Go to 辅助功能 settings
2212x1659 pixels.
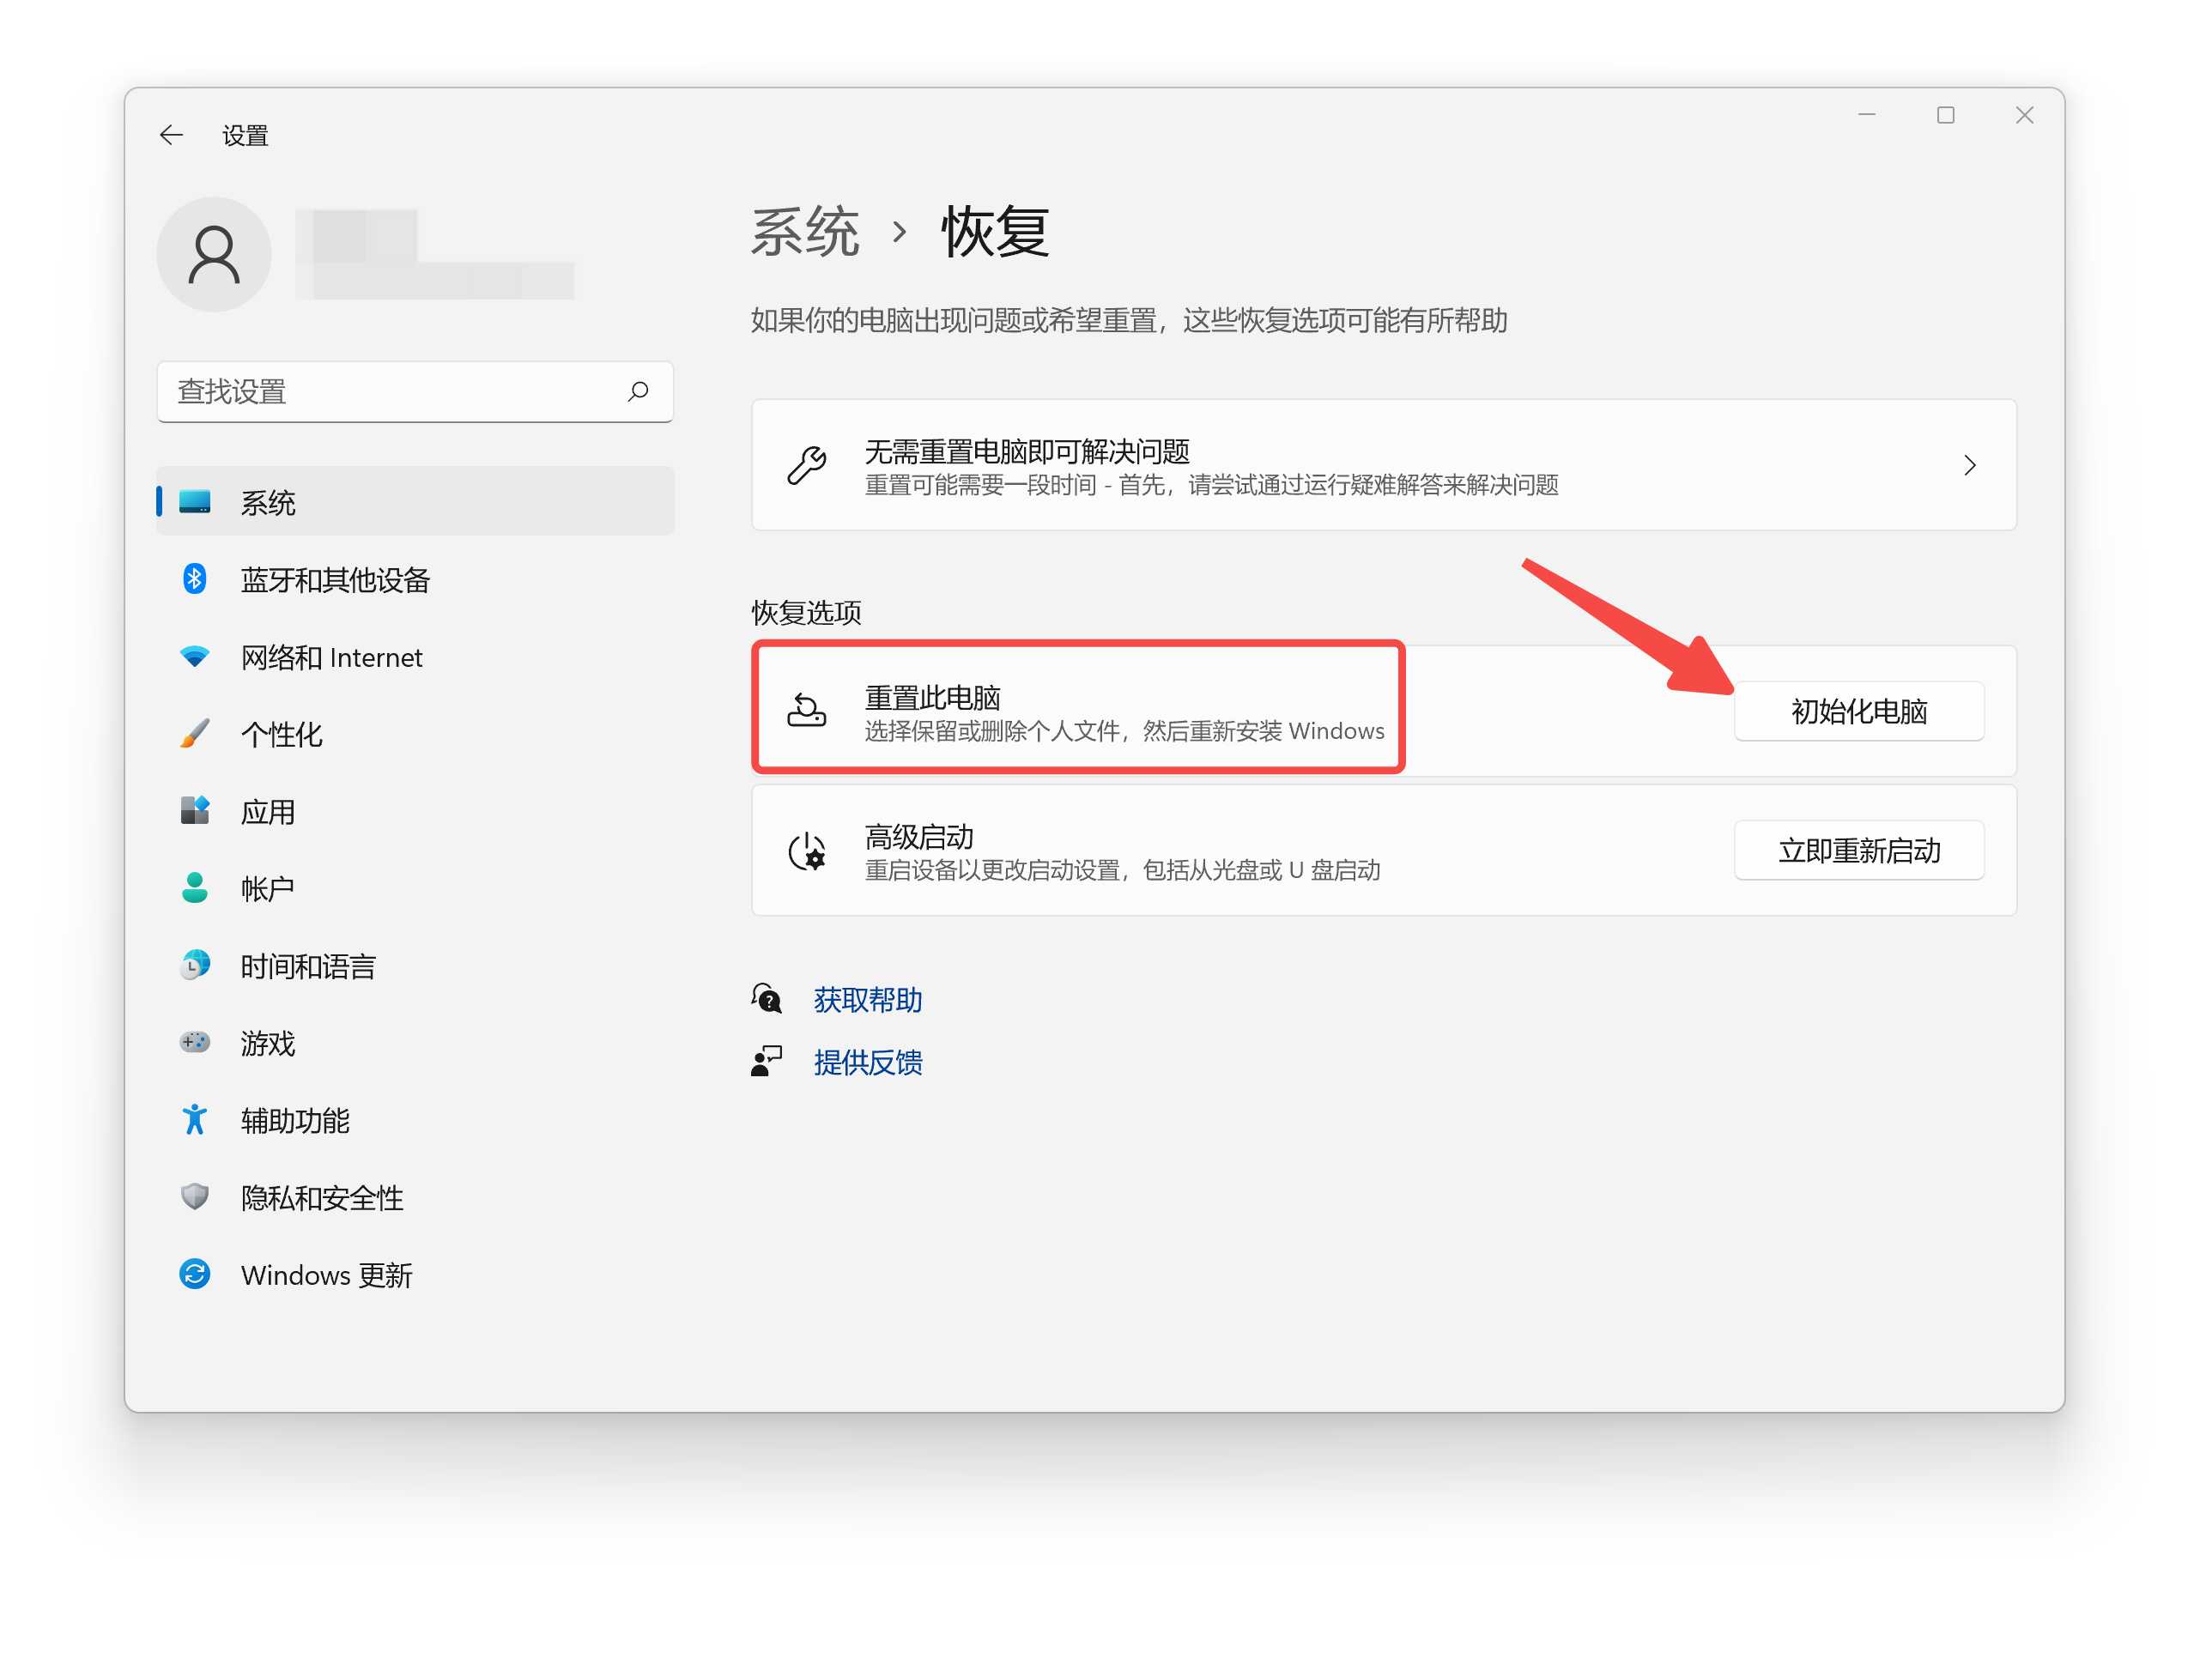(x=415, y=1120)
